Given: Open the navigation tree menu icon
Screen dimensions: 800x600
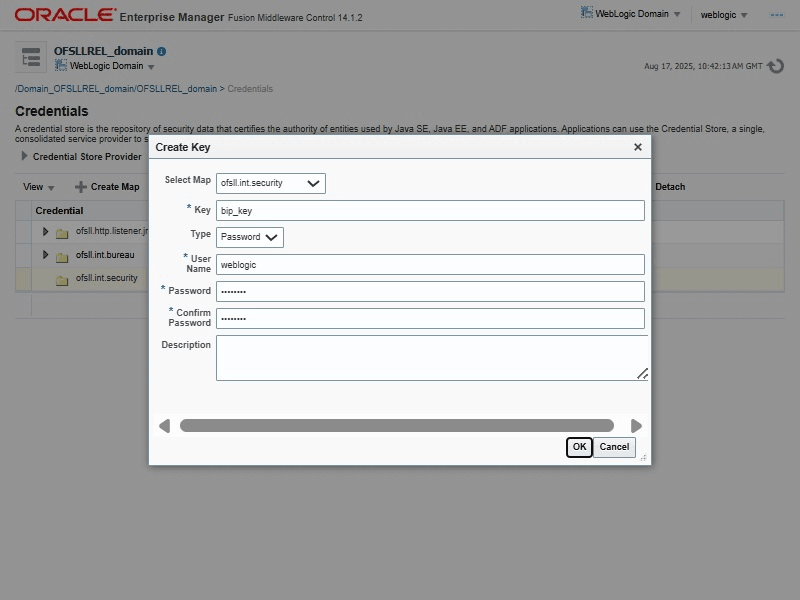Looking at the screenshot, I should point(31,57).
